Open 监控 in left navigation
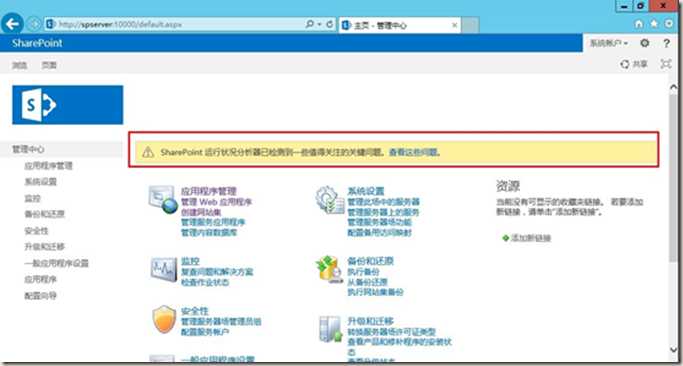 click(x=33, y=199)
